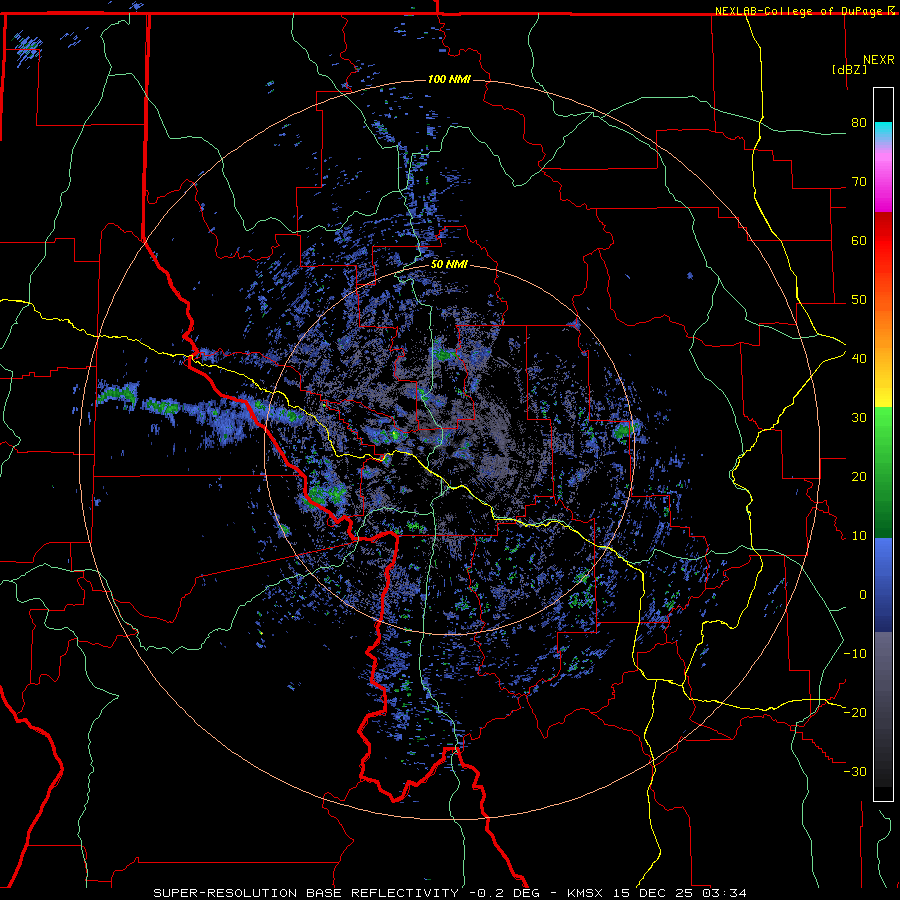Click the 30 value on the dBZ scale
The height and width of the screenshot is (900, 900).
pos(859,418)
